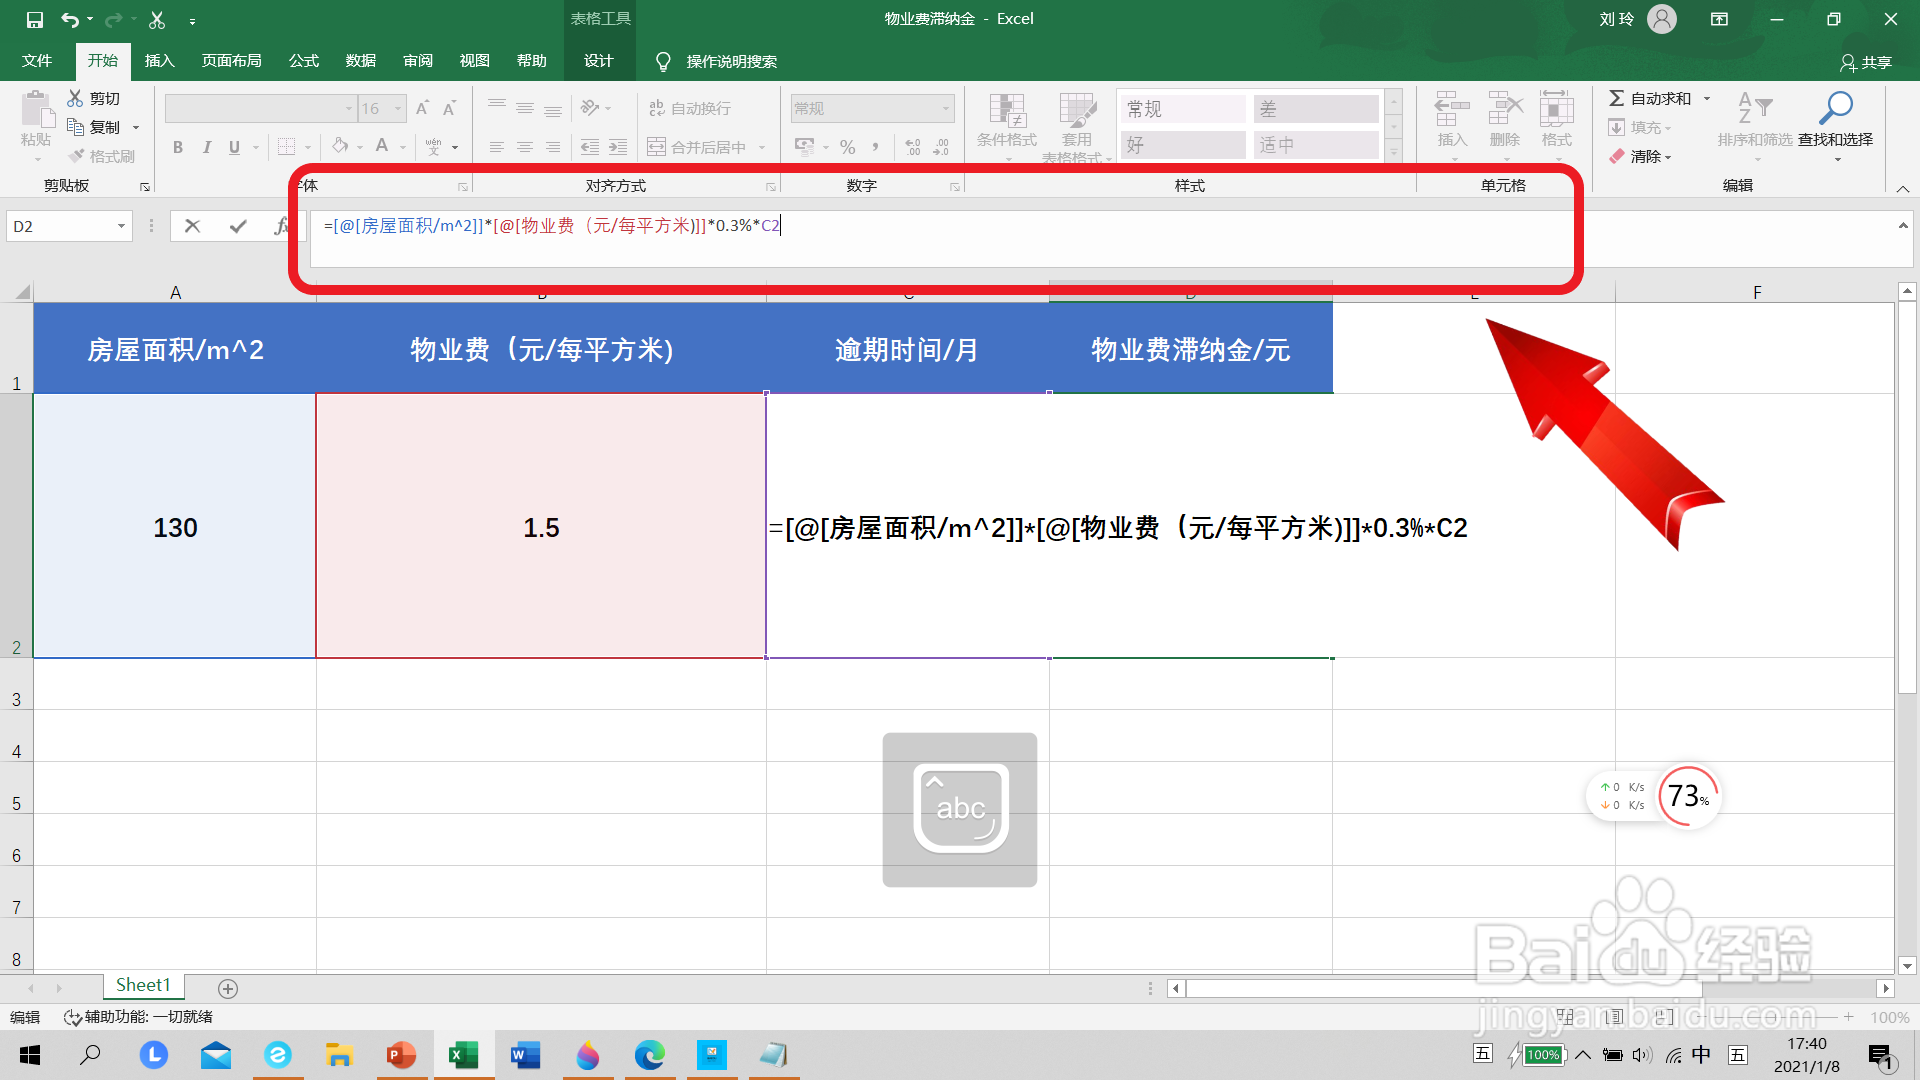Open the Name Box dropdown for D2
Image resolution: width=1920 pixels, height=1080 pixels.
coord(121,226)
